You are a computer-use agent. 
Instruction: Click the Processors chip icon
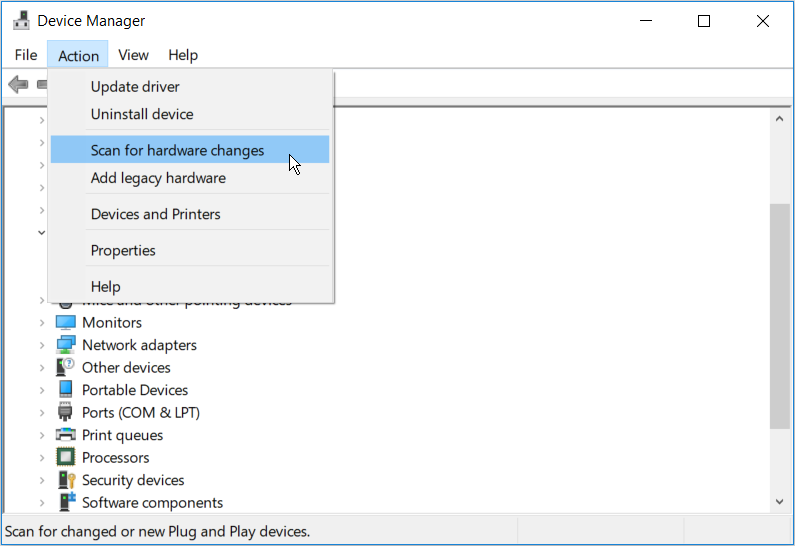tap(65, 457)
